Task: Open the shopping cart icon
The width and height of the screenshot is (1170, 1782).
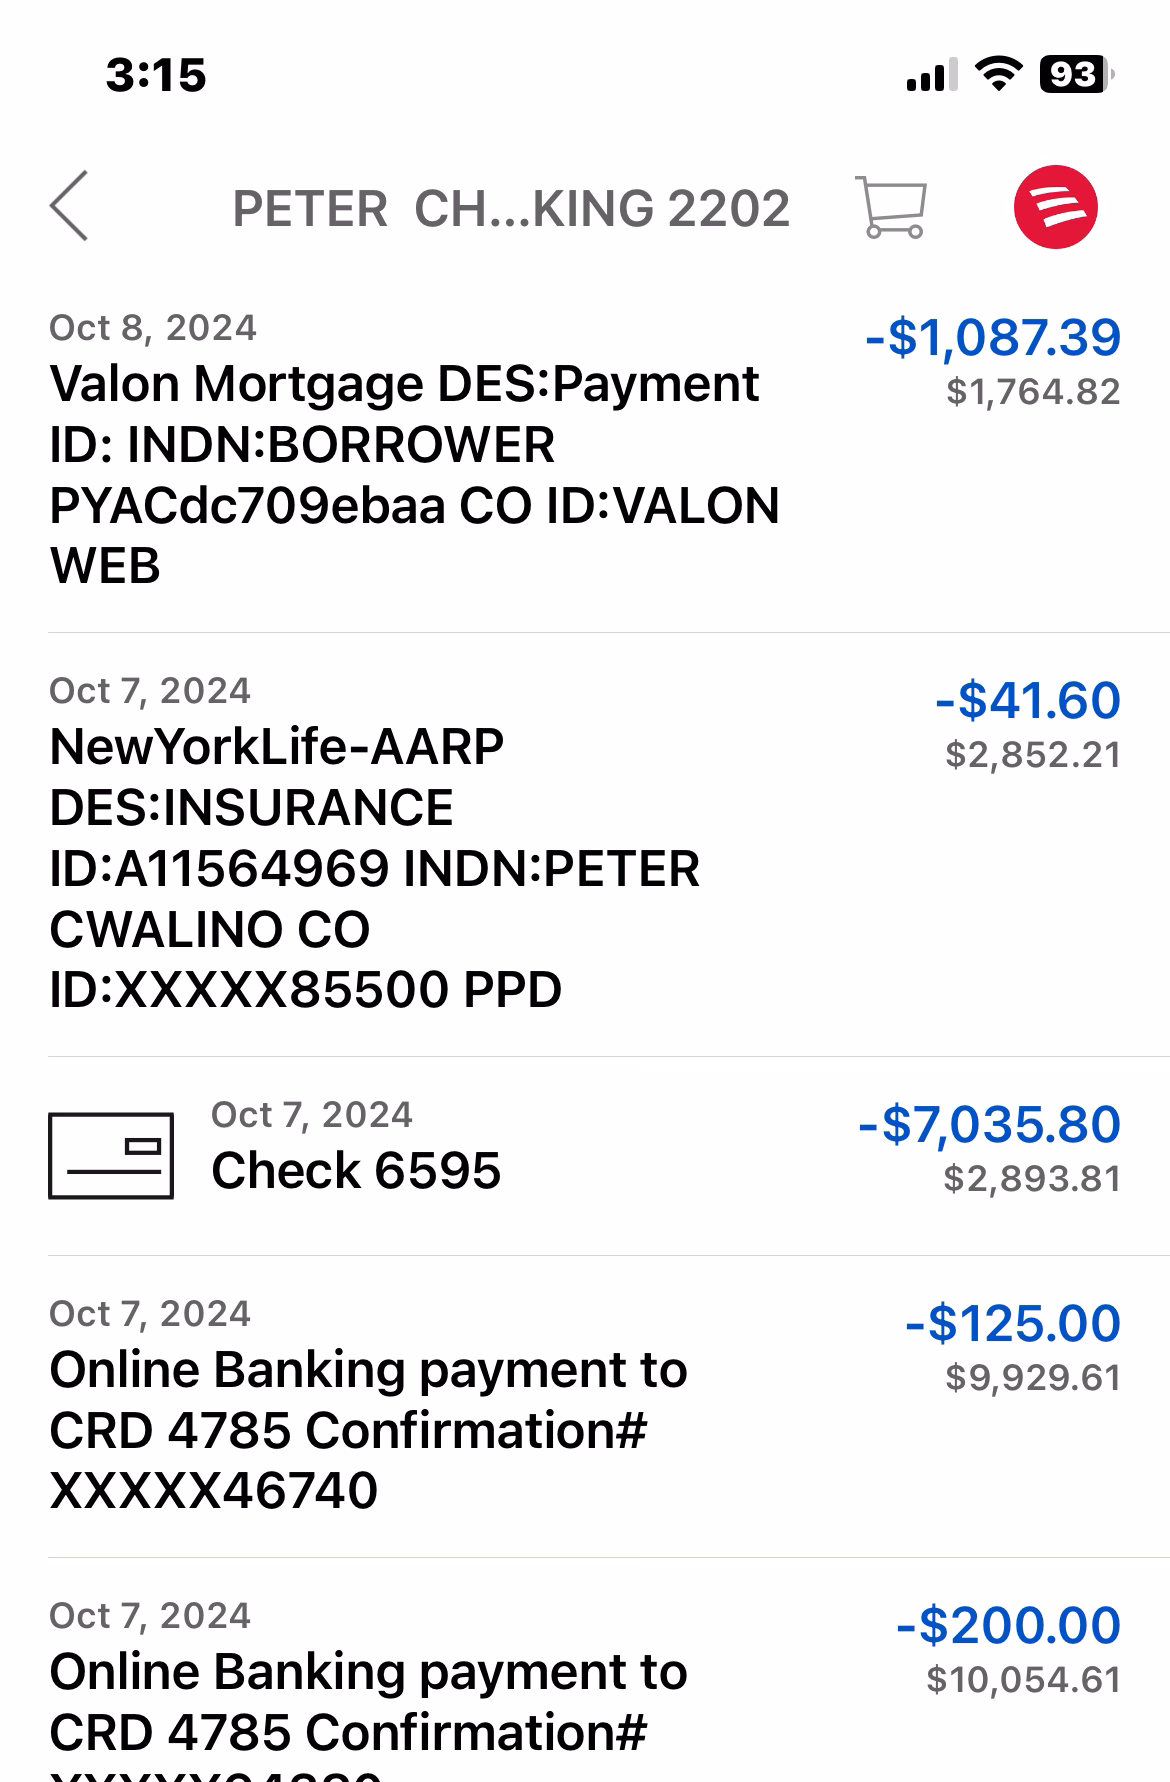Action: click(x=890, y=207)
